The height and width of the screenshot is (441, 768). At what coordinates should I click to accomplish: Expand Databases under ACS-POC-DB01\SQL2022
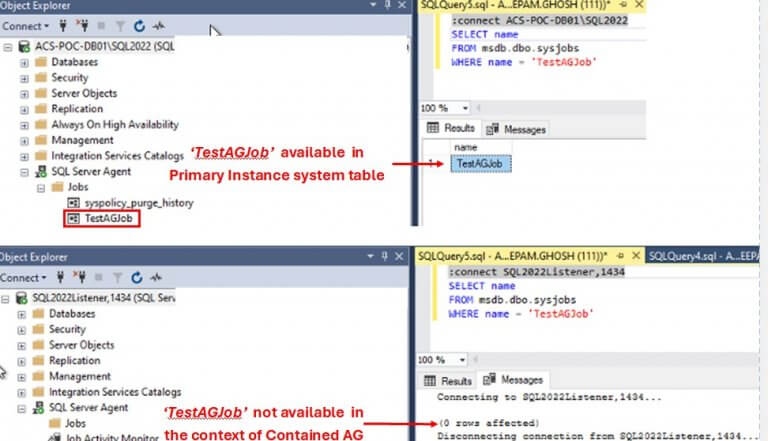tap(24, 63)
